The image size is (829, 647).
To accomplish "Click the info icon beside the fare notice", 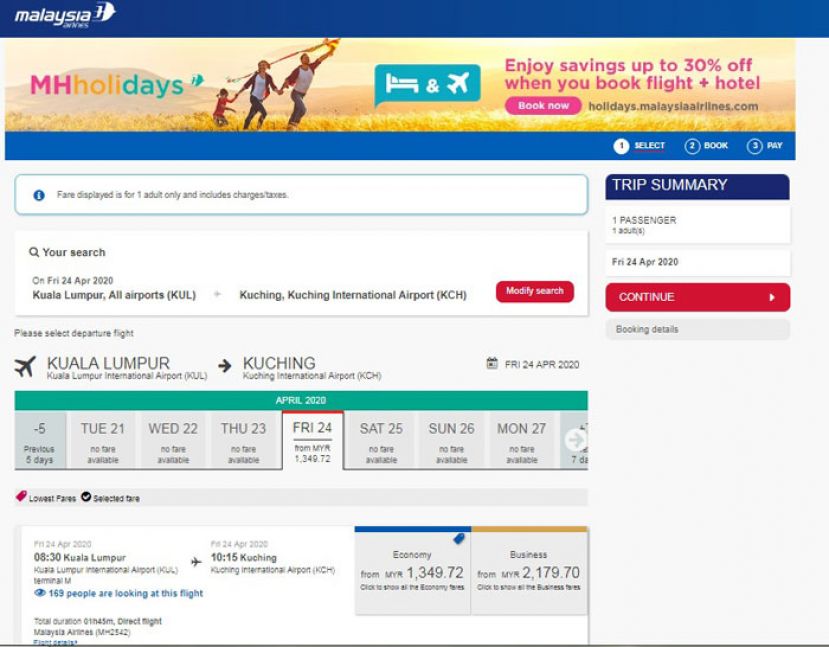I will point(39,195).
